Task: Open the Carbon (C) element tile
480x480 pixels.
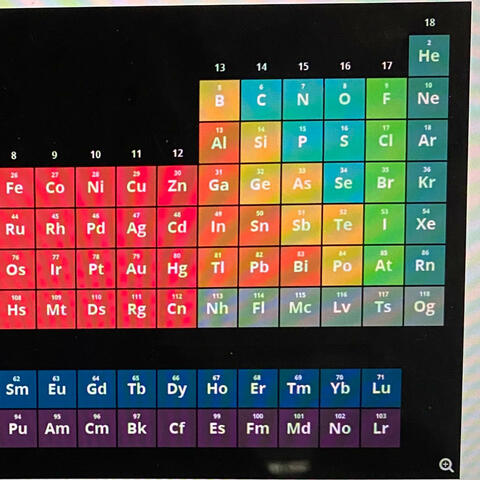Action: 261,100
